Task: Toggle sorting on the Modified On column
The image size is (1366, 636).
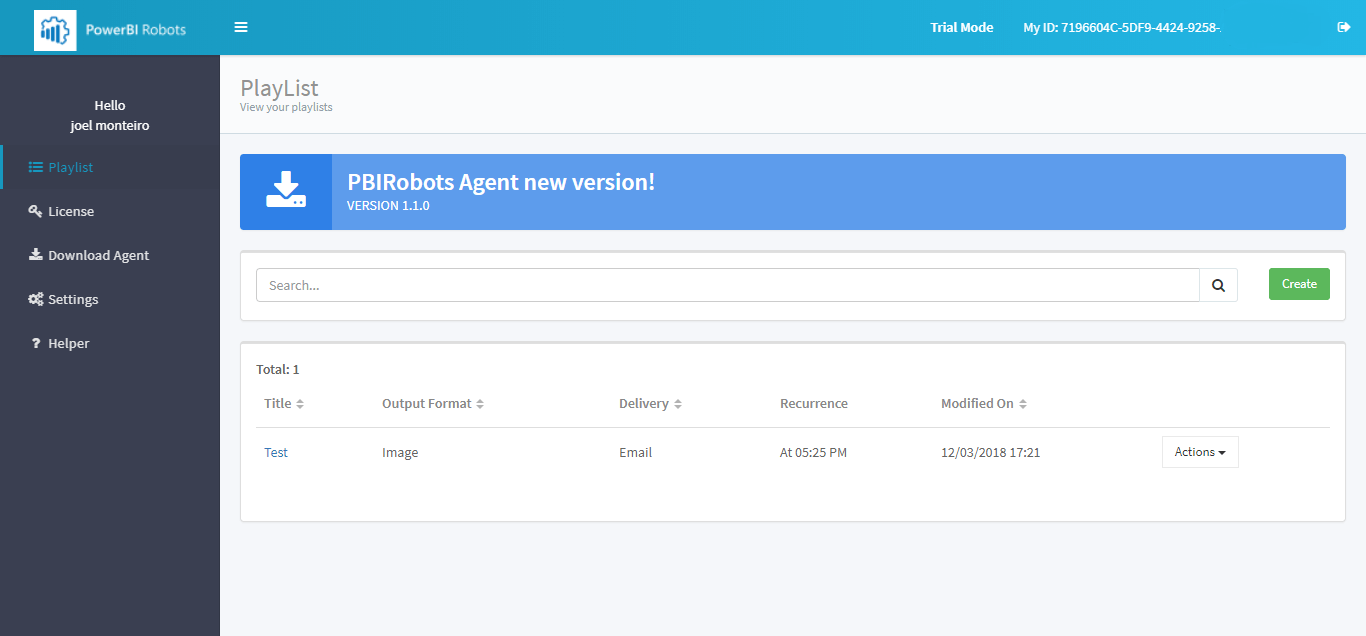Action: click(1020, 403)
